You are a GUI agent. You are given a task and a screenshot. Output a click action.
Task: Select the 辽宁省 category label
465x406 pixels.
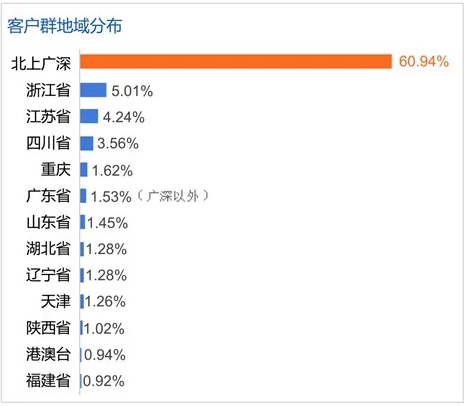tap(48, 275)
